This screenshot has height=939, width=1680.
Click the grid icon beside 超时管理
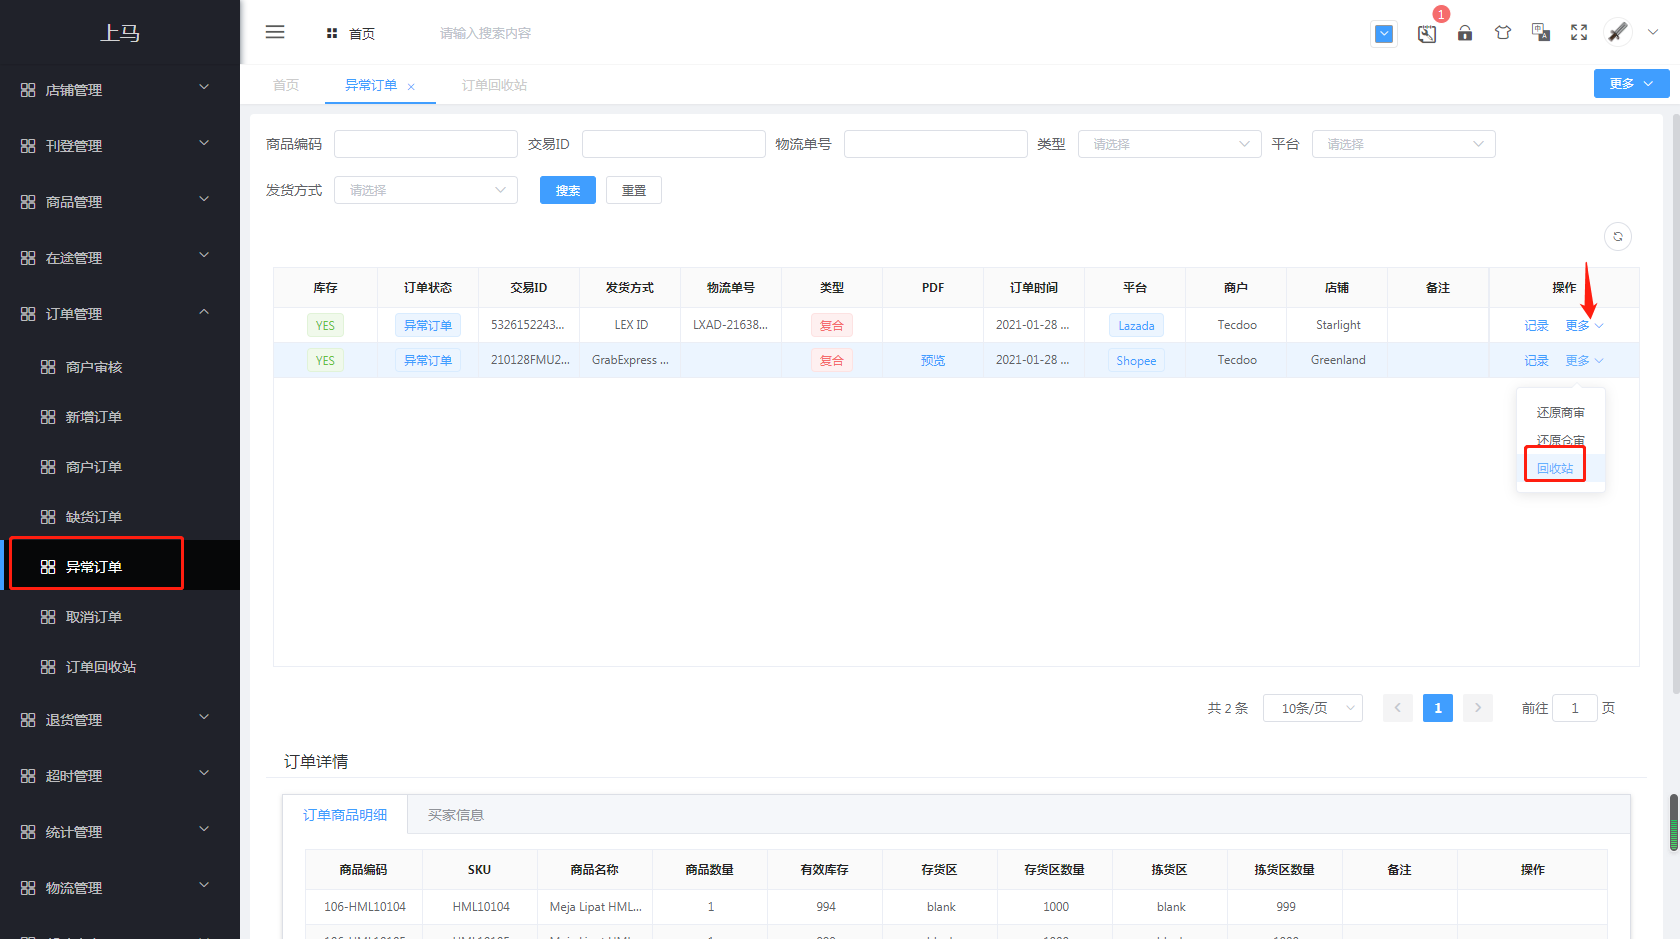(x=28, y=776)
